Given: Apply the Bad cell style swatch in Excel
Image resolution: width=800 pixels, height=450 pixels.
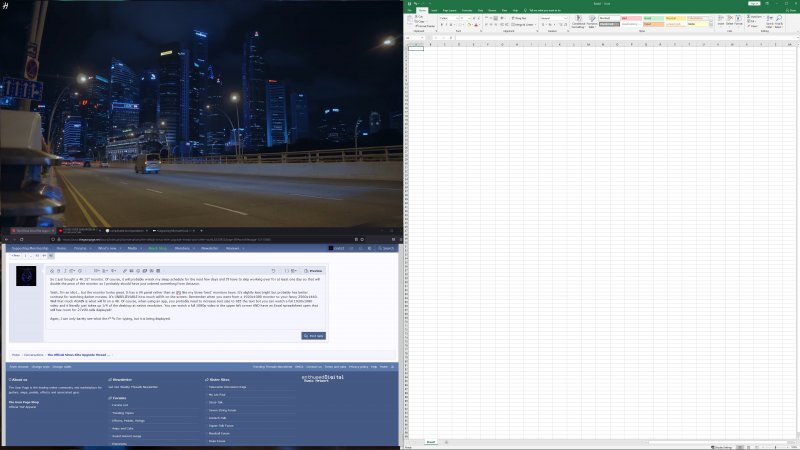Looking at the screenshot, I should (x=631, y=18).
